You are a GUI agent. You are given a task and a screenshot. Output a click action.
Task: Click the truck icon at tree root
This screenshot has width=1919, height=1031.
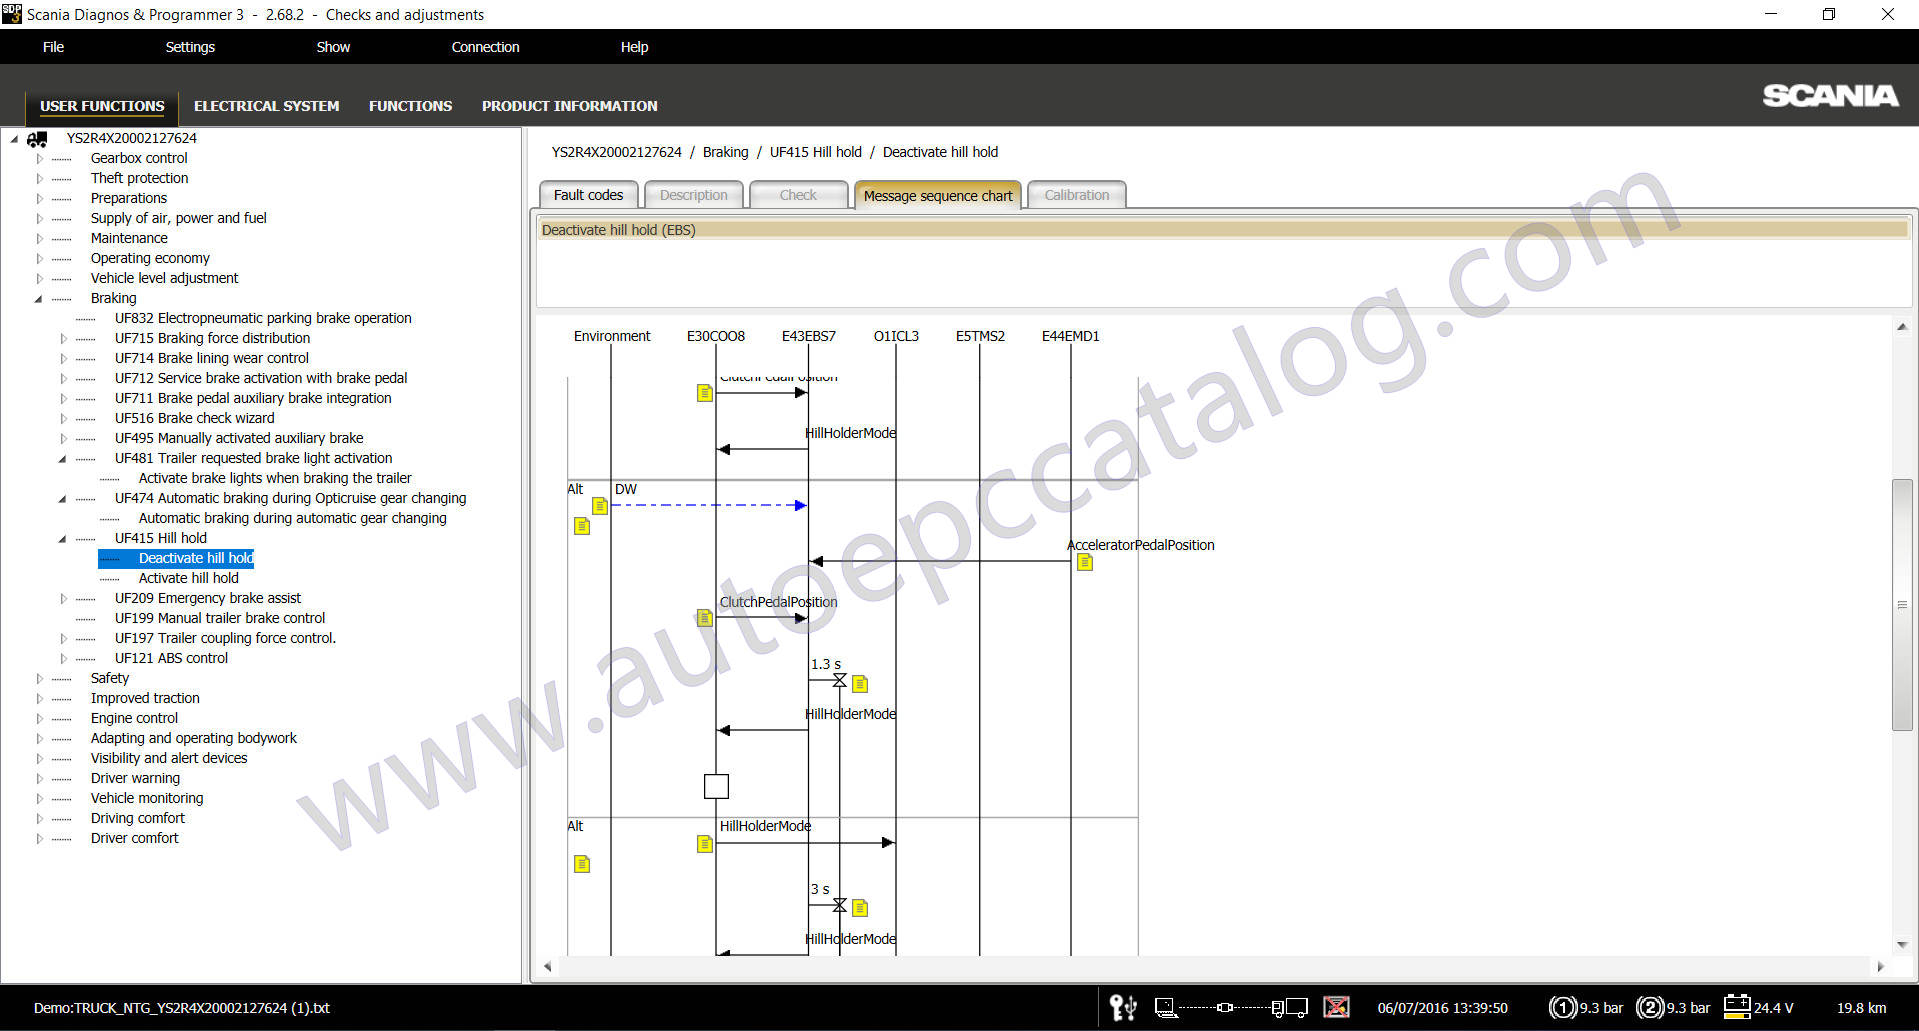pyautogui.click(x=38, y=139)
